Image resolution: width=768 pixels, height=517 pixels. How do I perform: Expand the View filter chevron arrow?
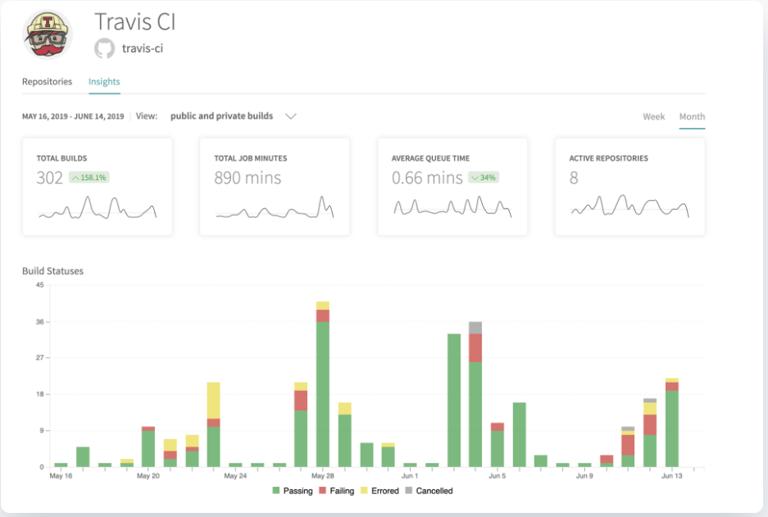(291, 116)
